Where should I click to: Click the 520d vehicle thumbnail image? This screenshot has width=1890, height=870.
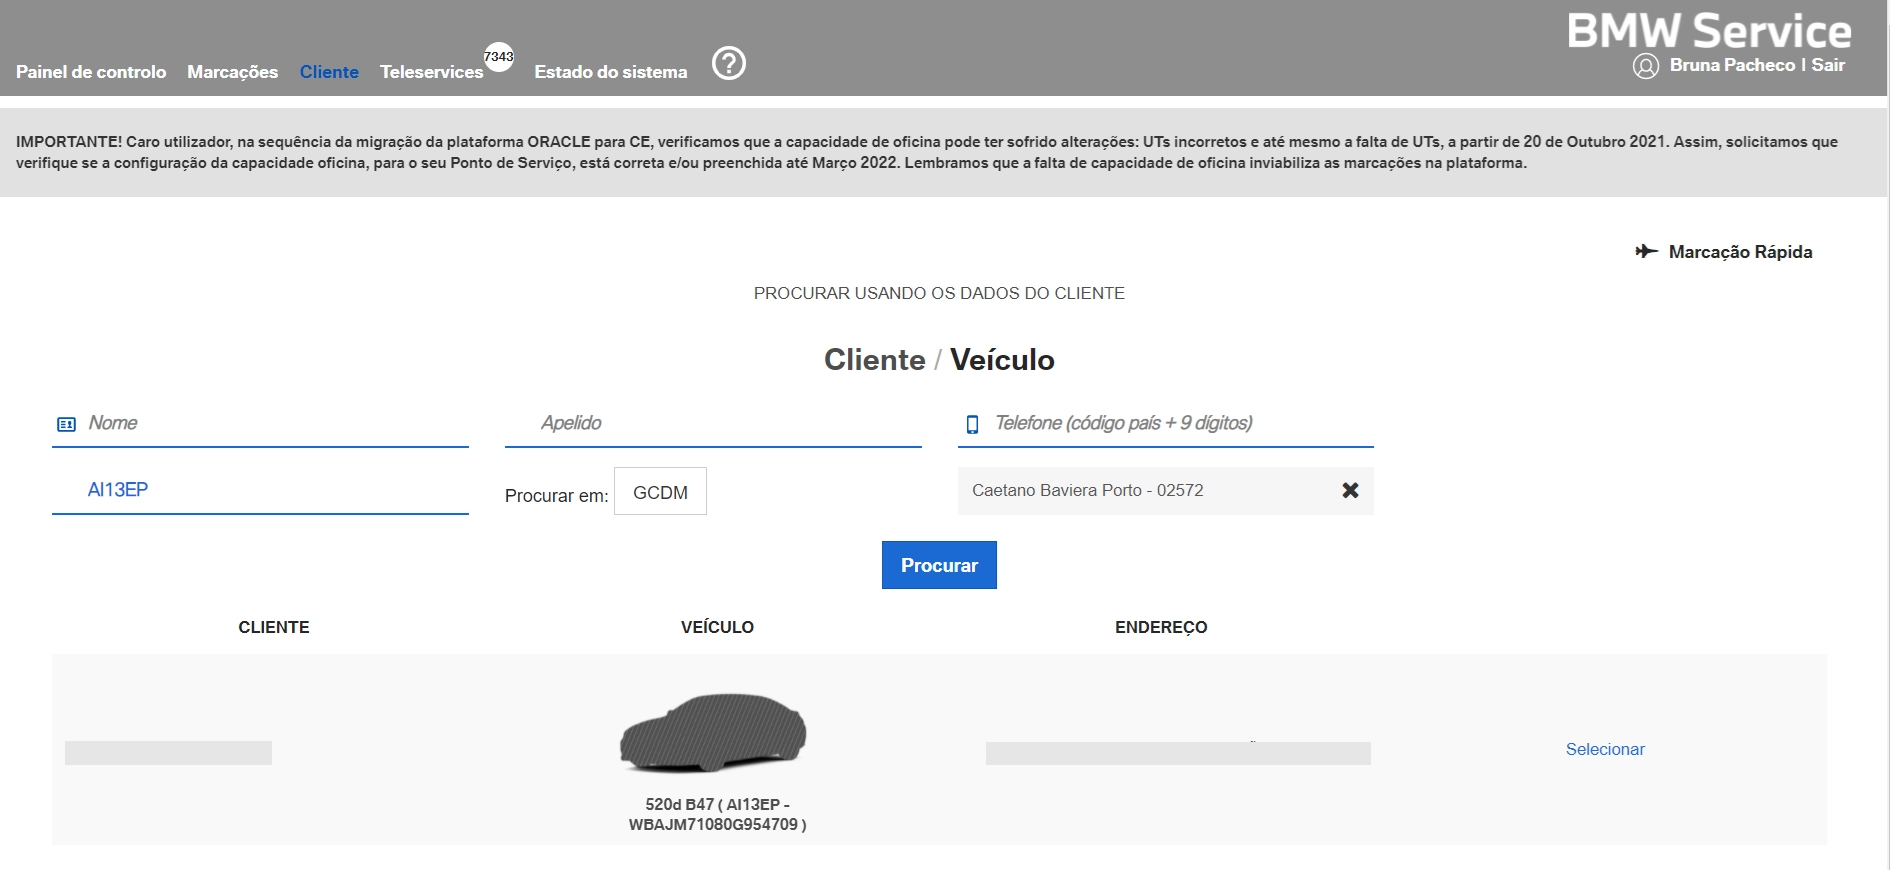coord(713,732)
